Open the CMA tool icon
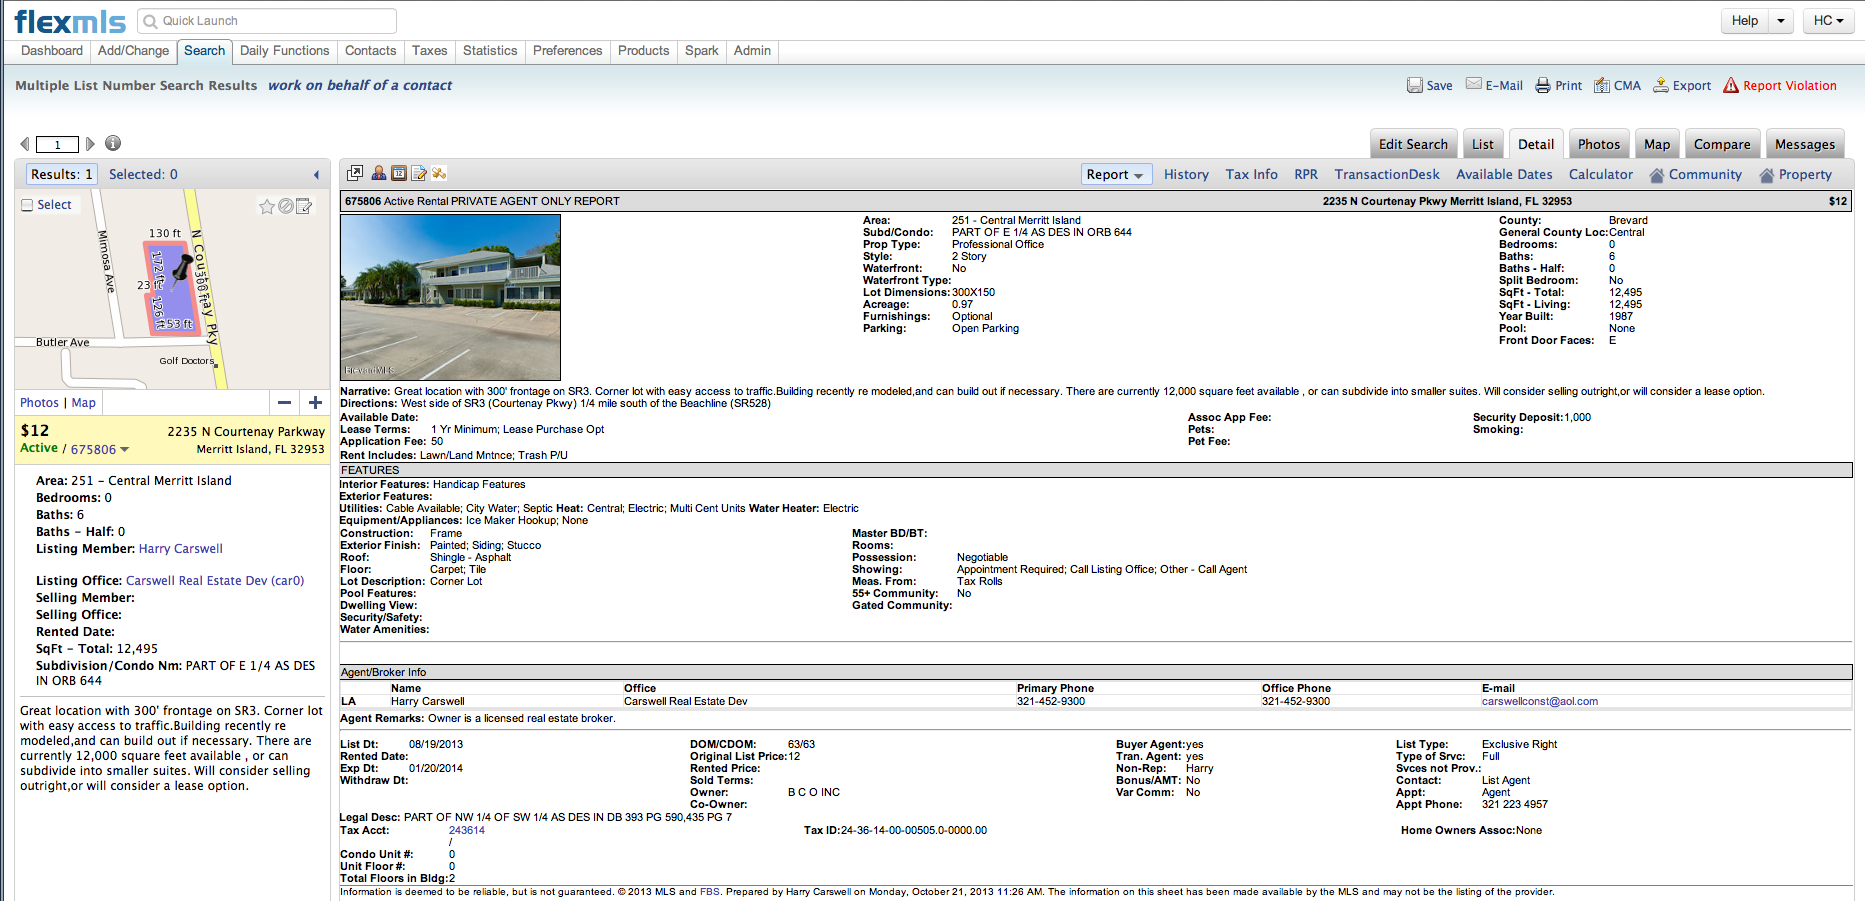 tap(1602, 86)
